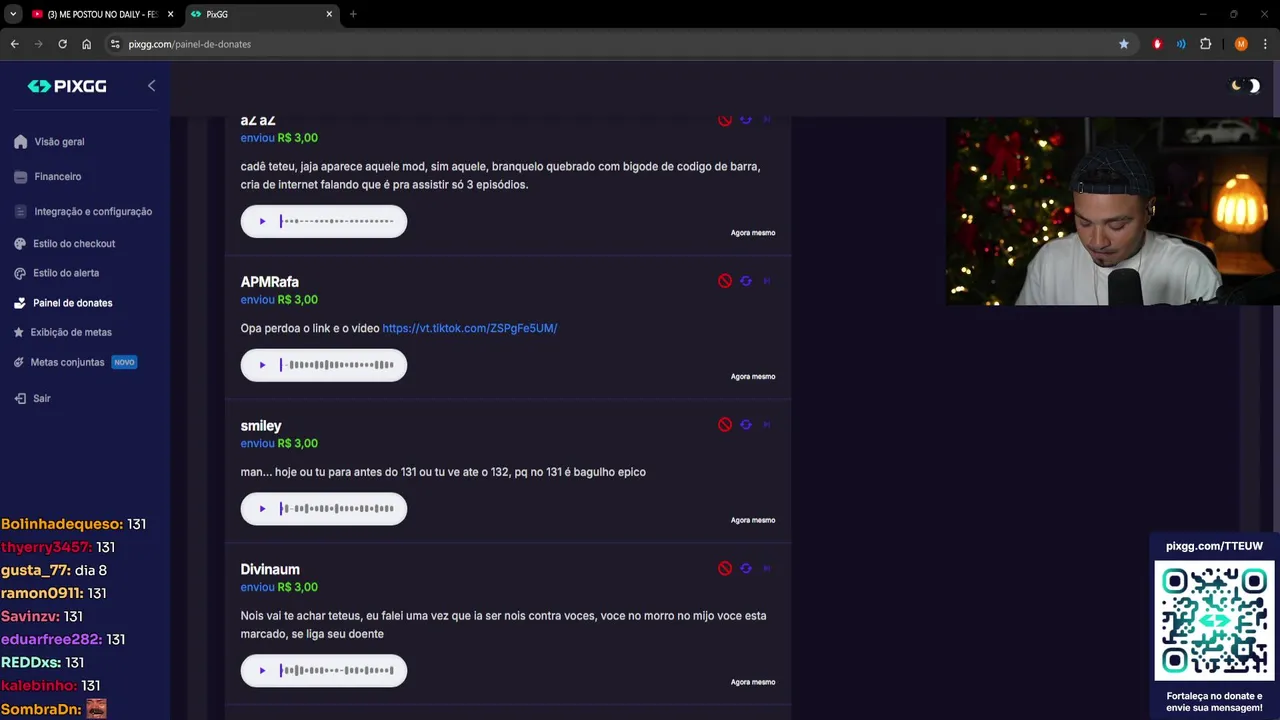The width and height of the screenshot is (1280, 720).
Task: Open a new browser tab
Action: tap(353, 14)
